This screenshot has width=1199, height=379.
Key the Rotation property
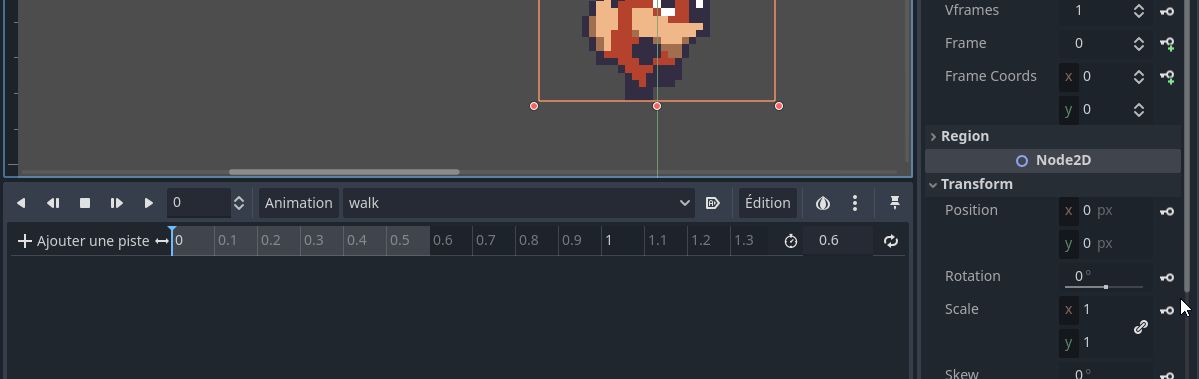(1167, 278)
